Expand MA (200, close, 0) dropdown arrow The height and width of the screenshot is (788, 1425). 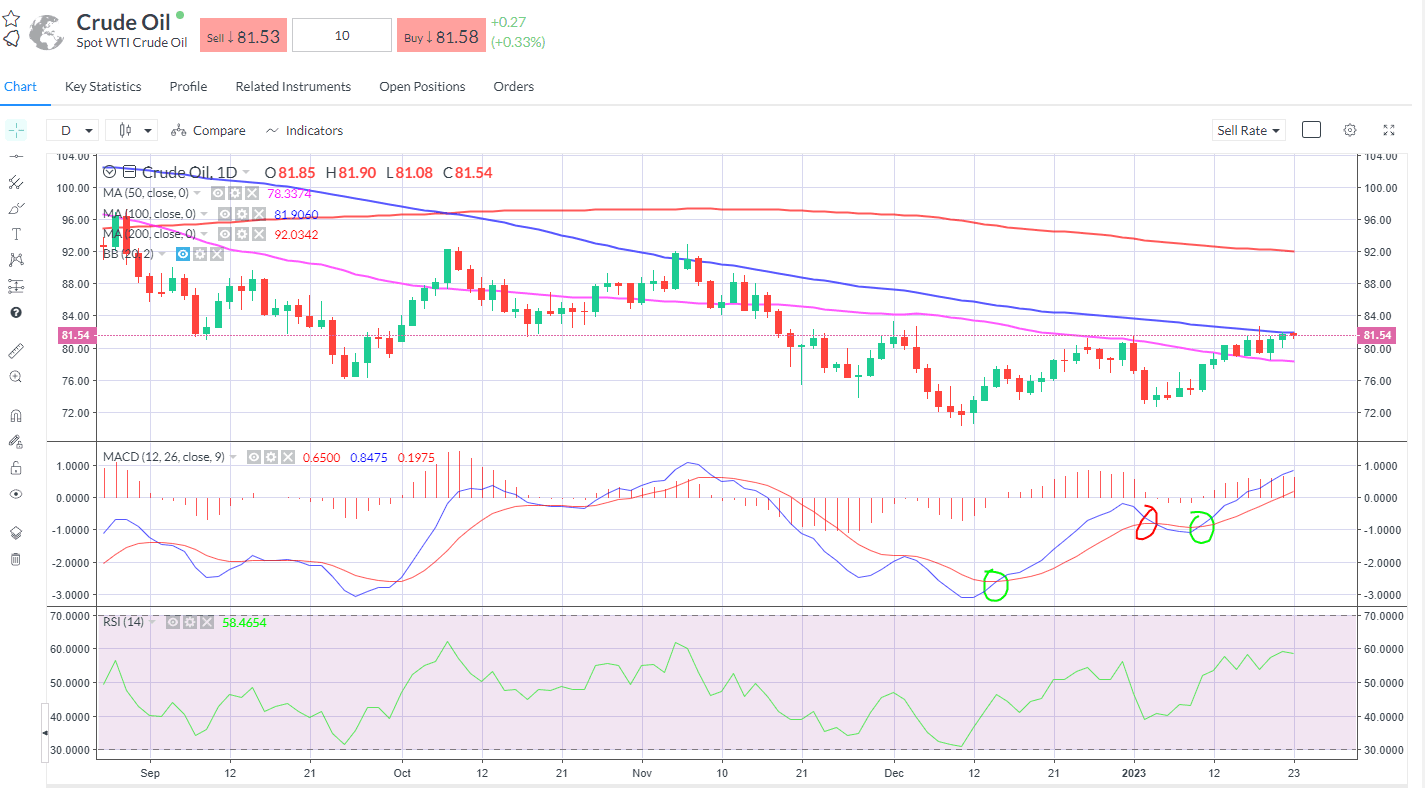[x=204, y=234]
